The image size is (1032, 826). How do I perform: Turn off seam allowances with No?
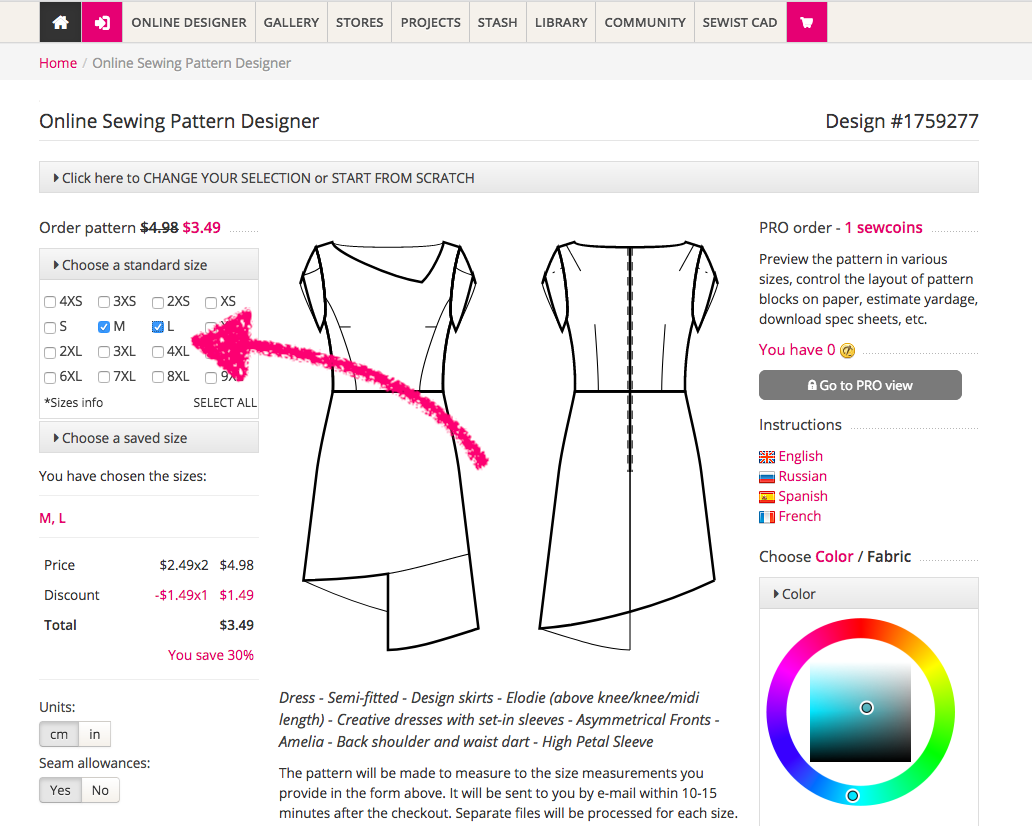(x=100, y=790)
